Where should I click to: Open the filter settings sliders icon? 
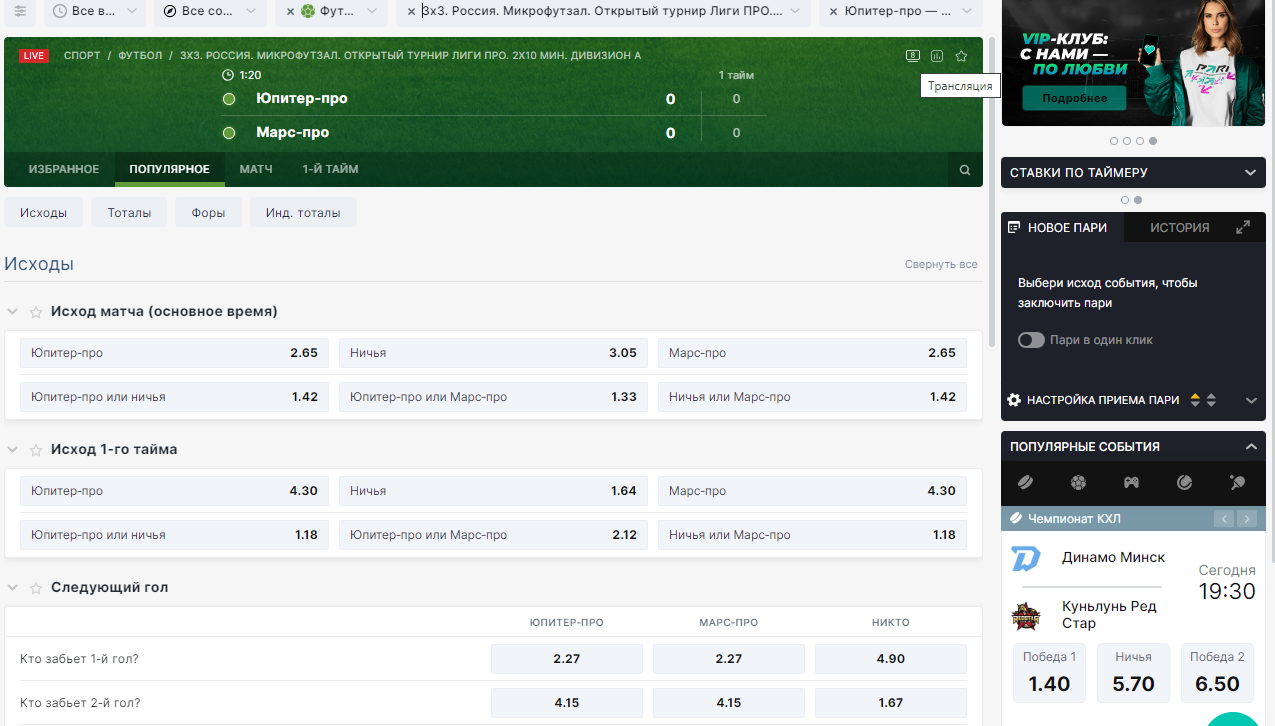pyautogui.click(x=20, y=11)
